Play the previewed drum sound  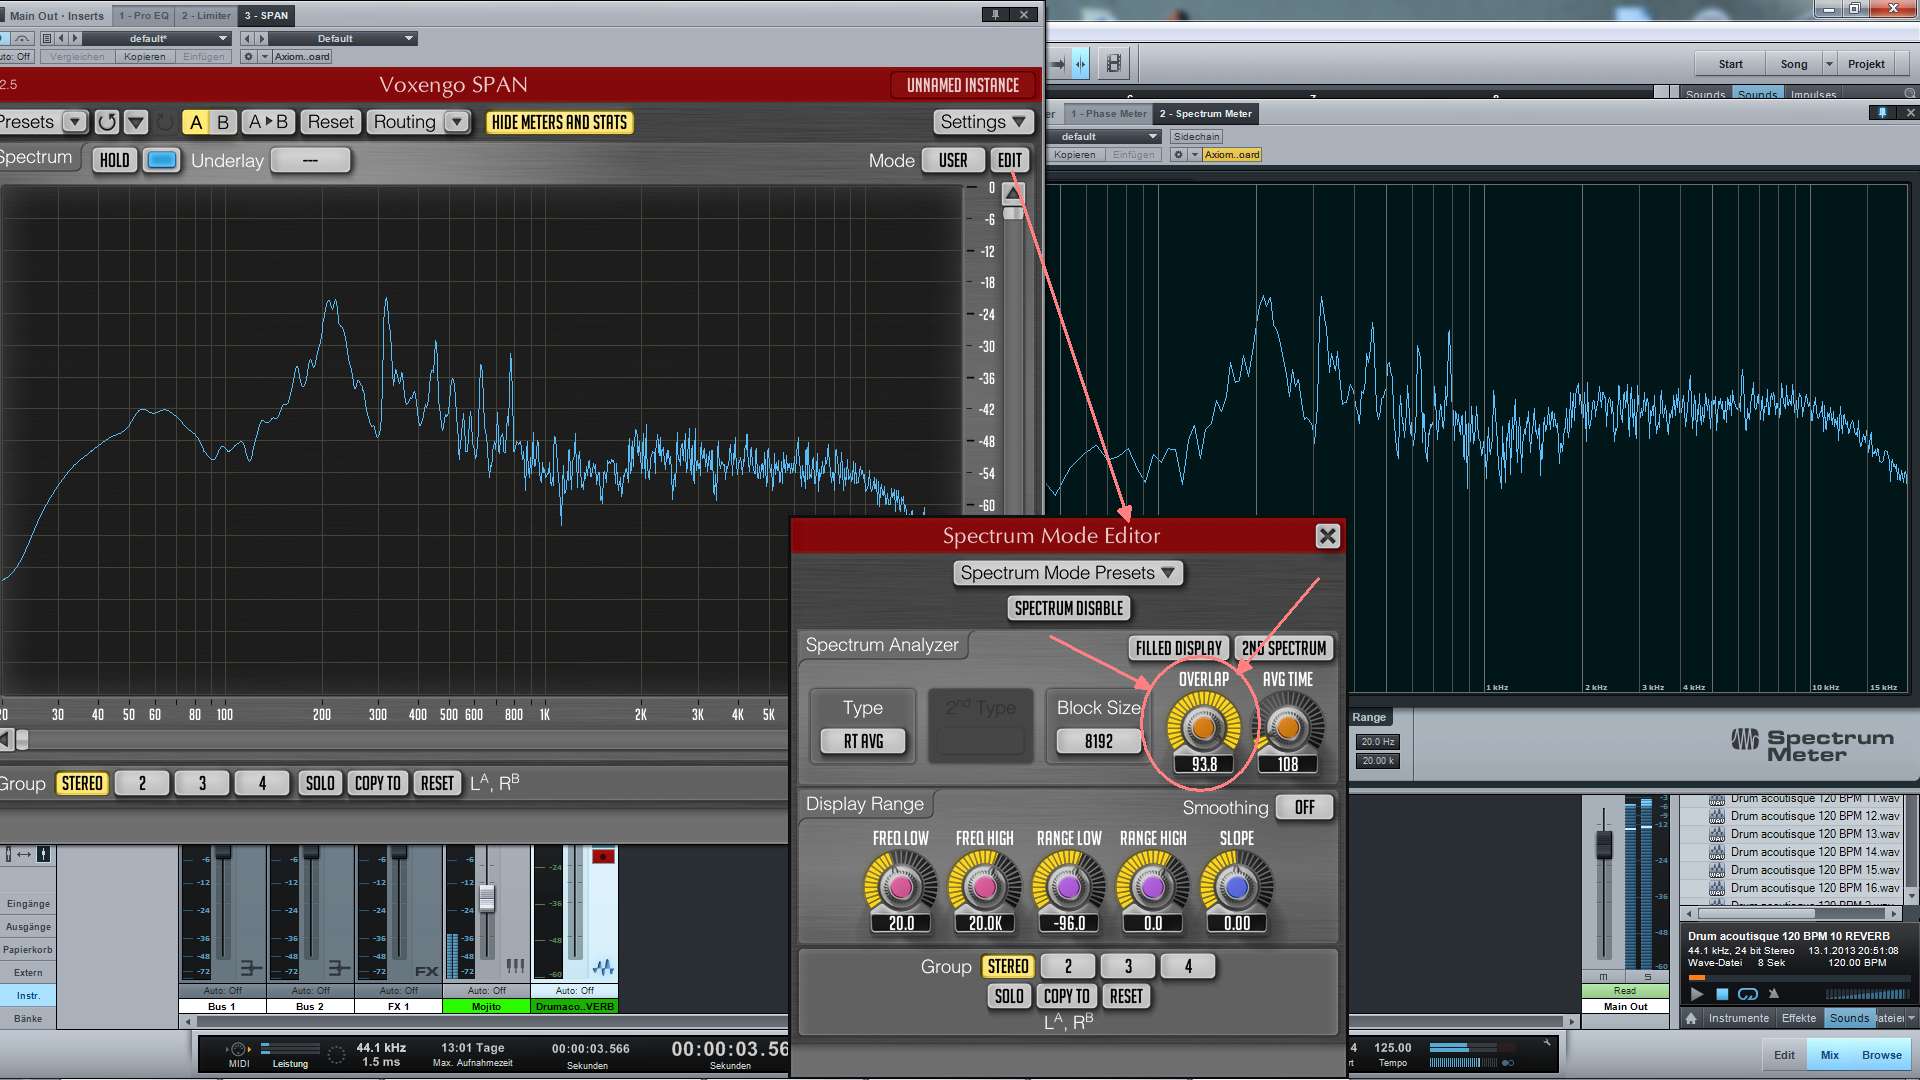pyautogui.click(x=1696, y=994)
